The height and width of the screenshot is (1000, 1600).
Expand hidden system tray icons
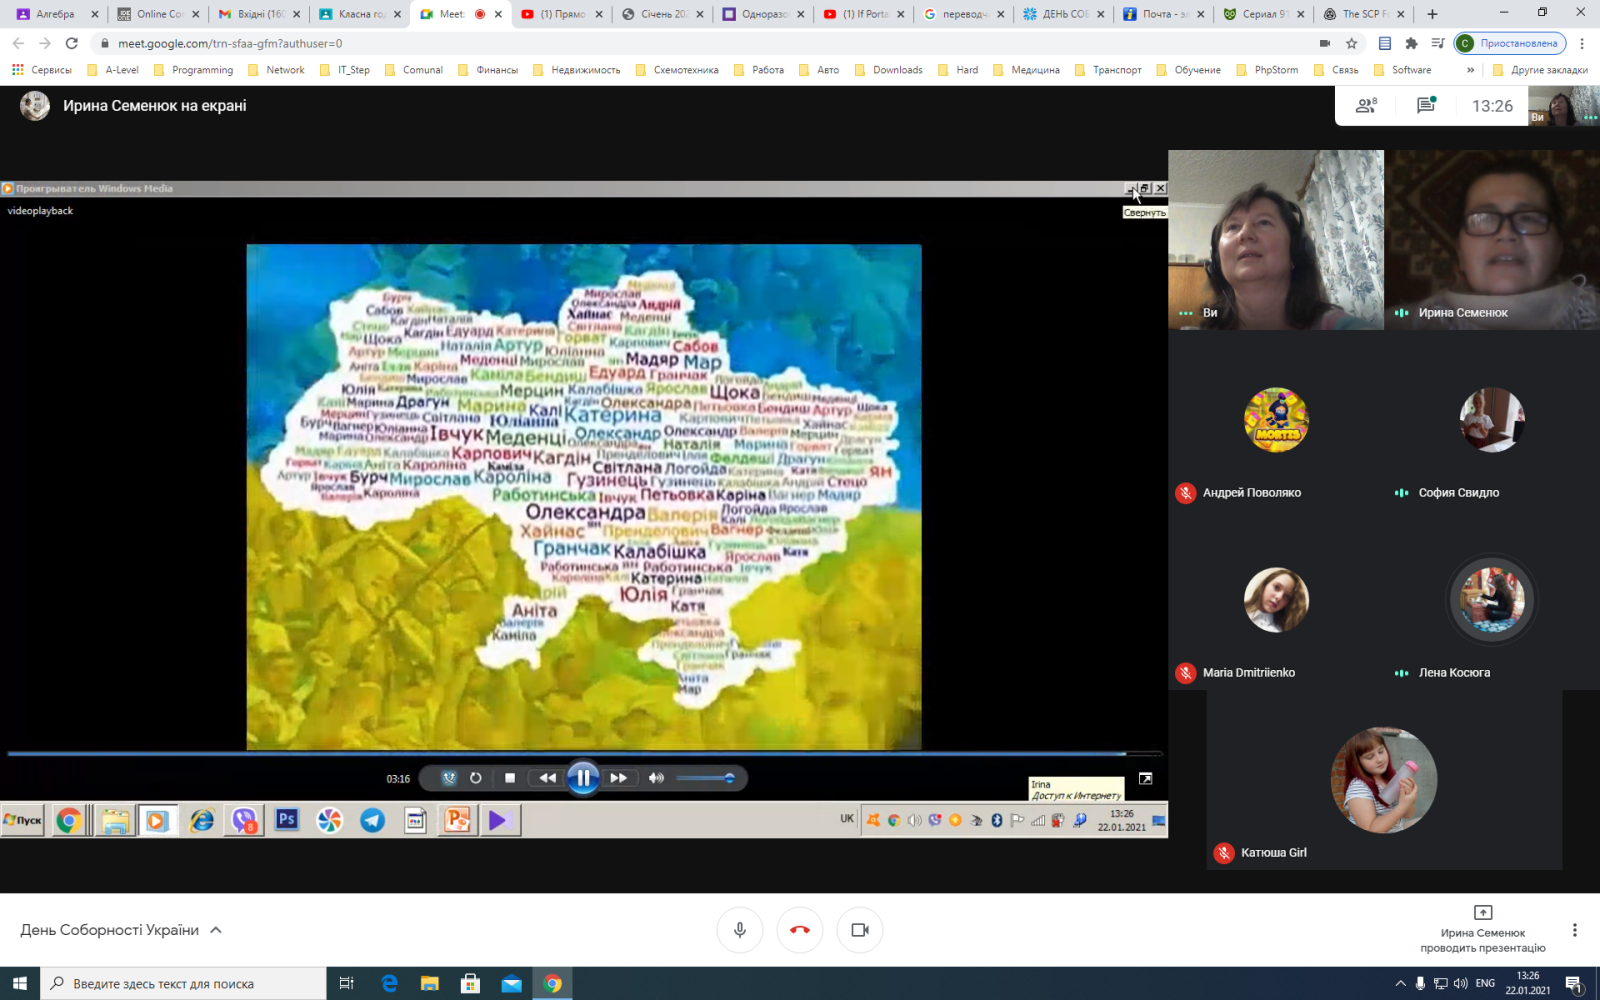tap(1400, 984)
